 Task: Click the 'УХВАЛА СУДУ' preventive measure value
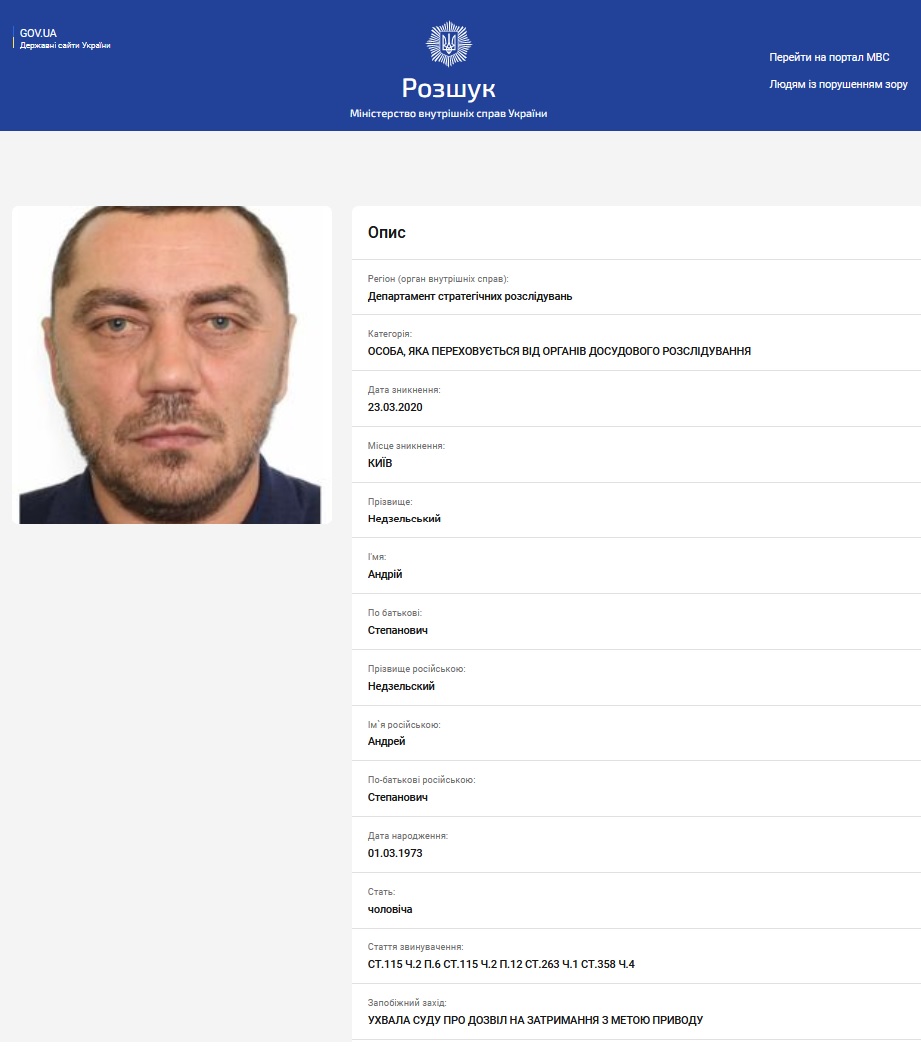click(x=535, y=1020)
